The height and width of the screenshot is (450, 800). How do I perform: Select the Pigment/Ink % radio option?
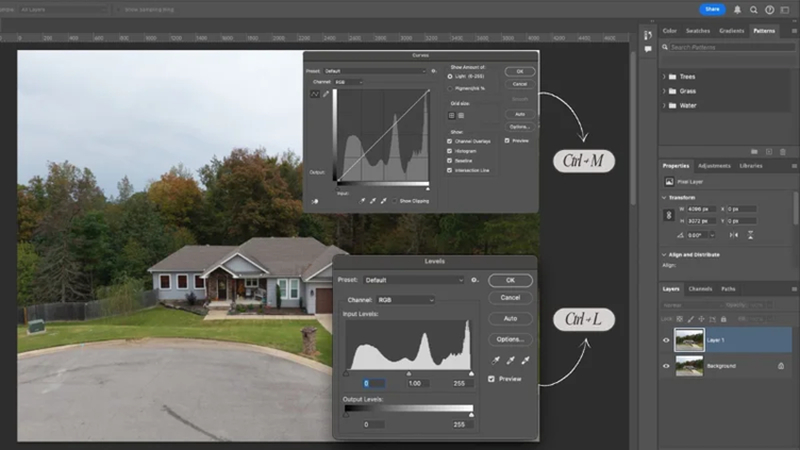tap(450, 89)
